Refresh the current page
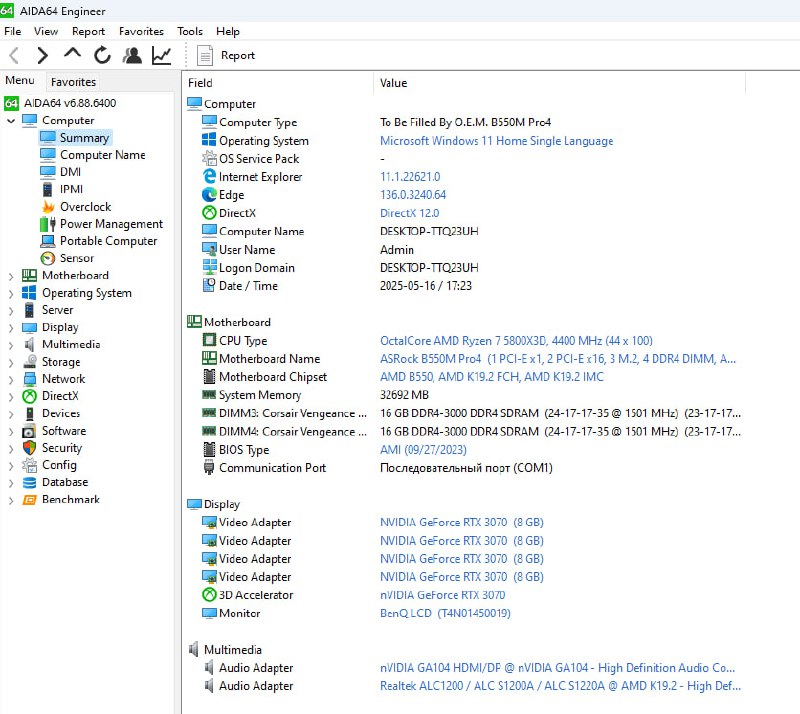 (x=102, y=55)
